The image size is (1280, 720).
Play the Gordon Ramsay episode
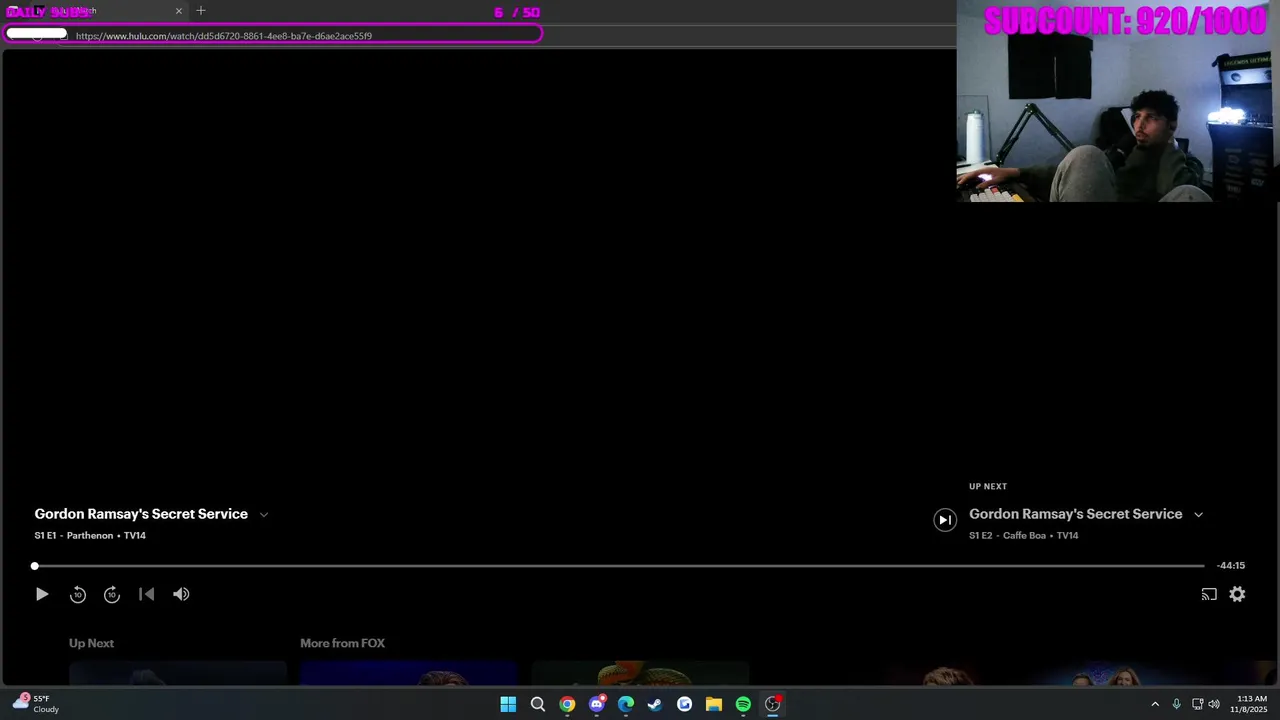click(x=42, y=594)
